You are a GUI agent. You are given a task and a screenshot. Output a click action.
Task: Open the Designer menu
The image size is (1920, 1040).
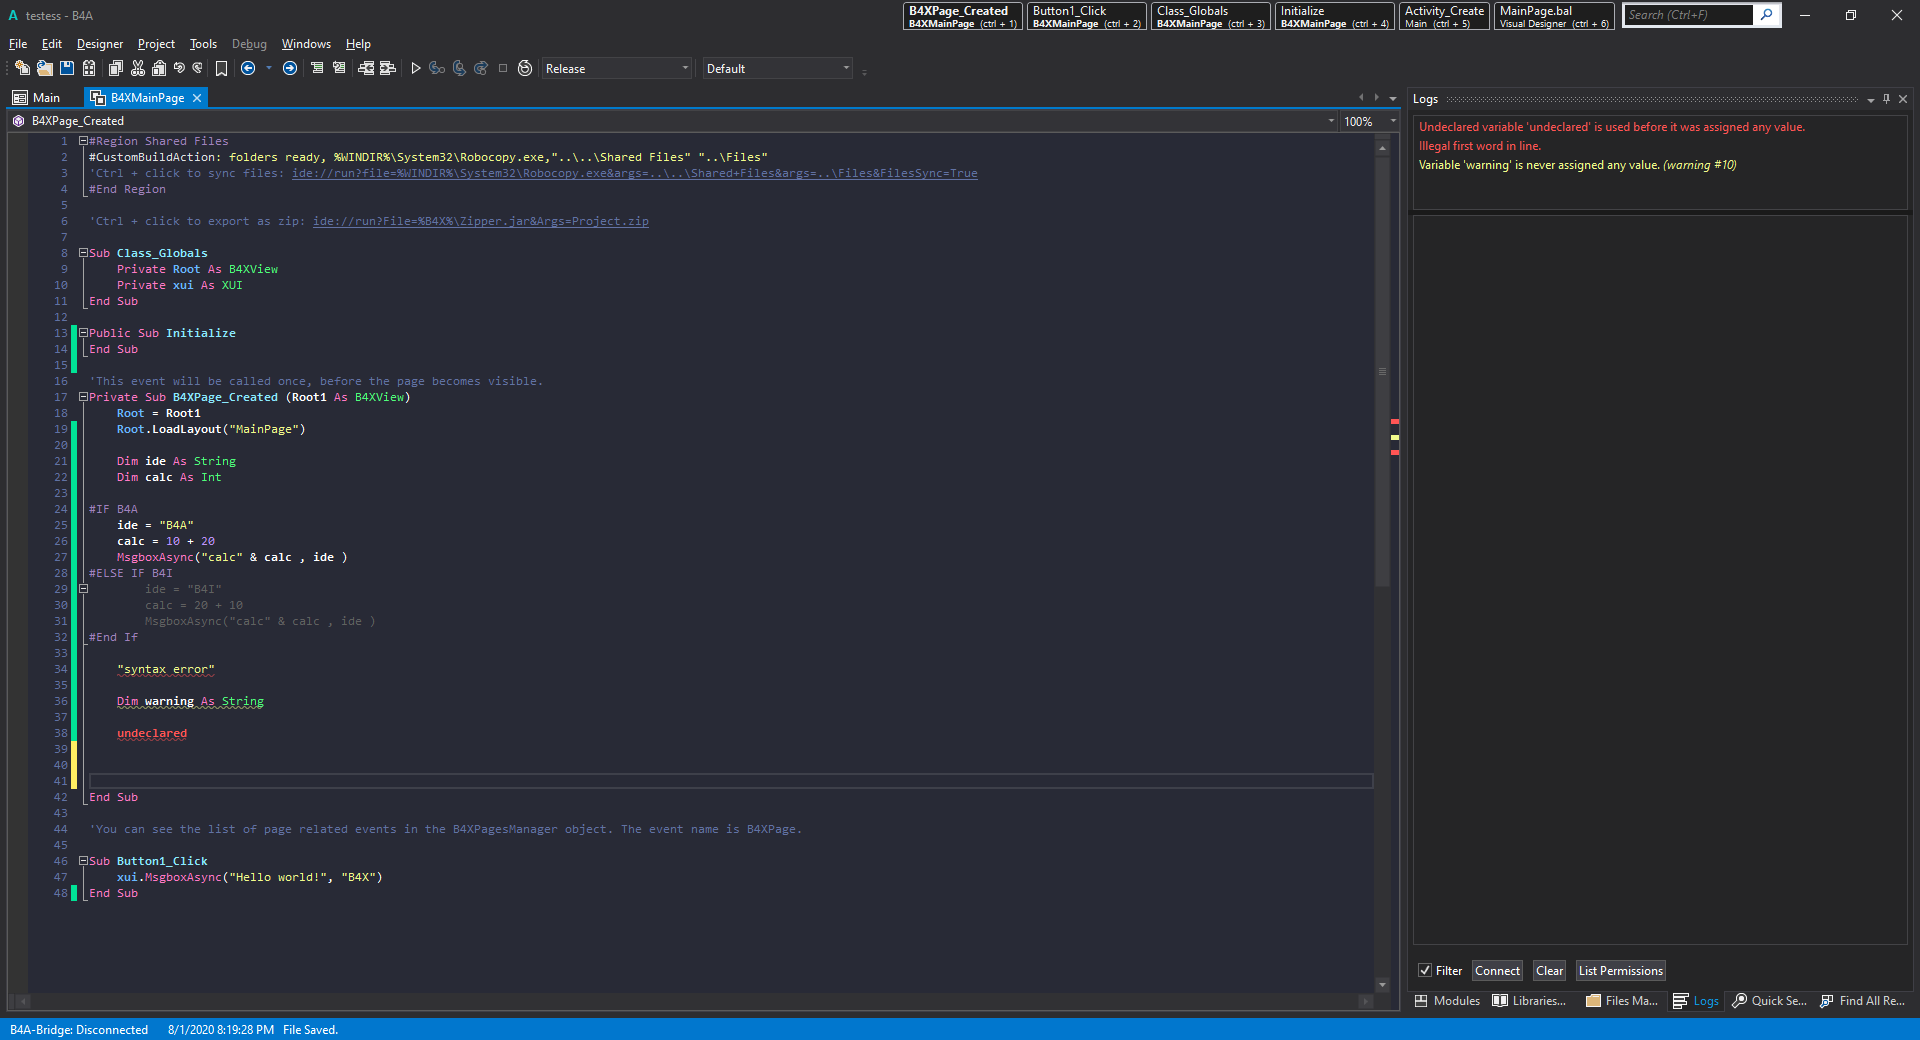click(x=100, y=44)
